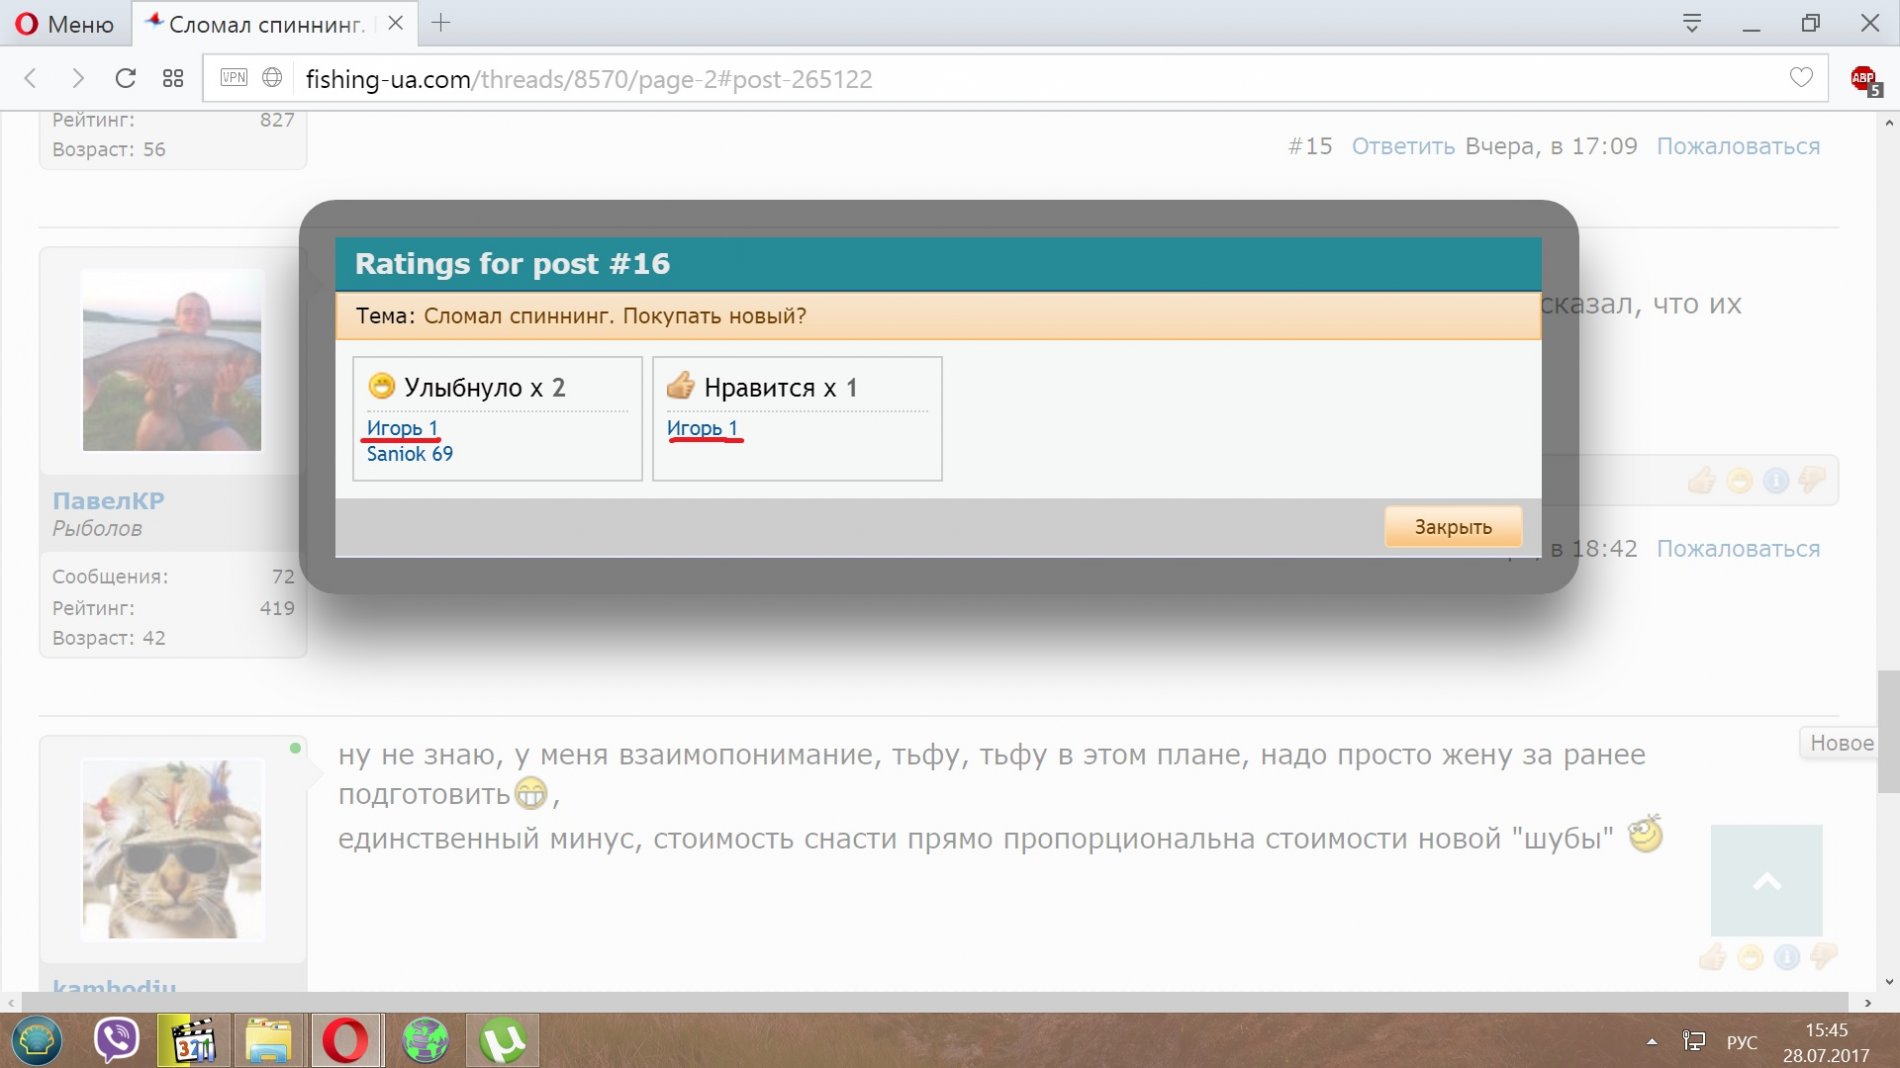Add page to bookmarks with heart icon
The image size is (1900, 1068).
click(x=1801, y=78)
